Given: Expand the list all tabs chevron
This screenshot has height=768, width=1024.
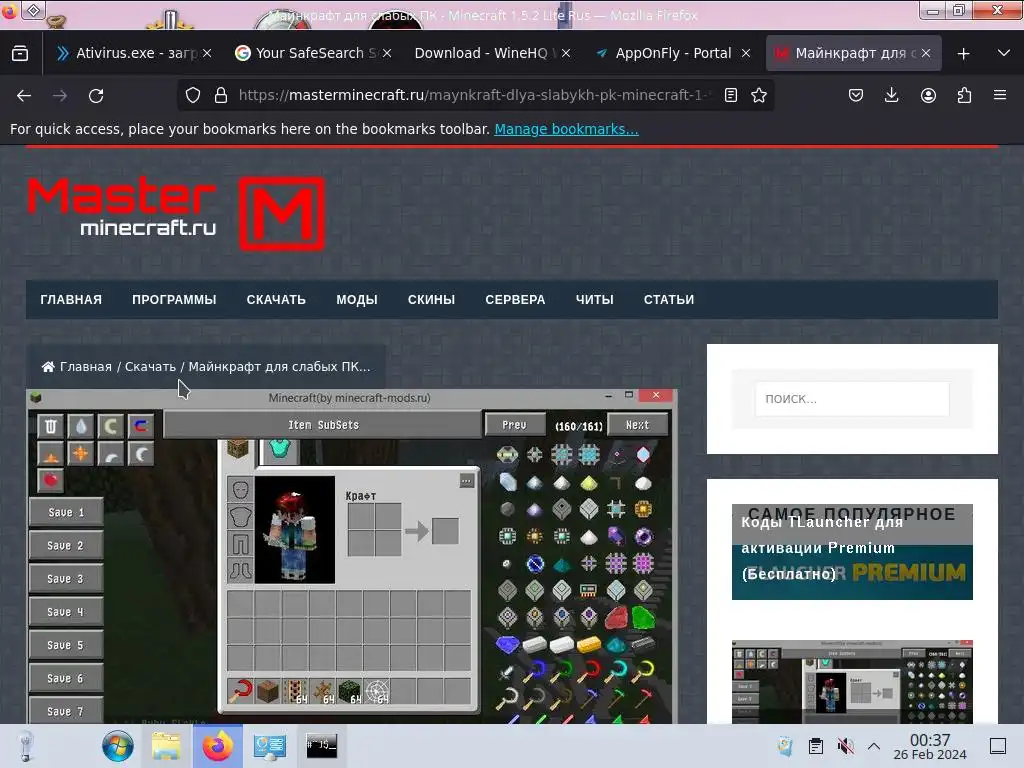Looking at the screenshot, I should (x=1004, y=53).
